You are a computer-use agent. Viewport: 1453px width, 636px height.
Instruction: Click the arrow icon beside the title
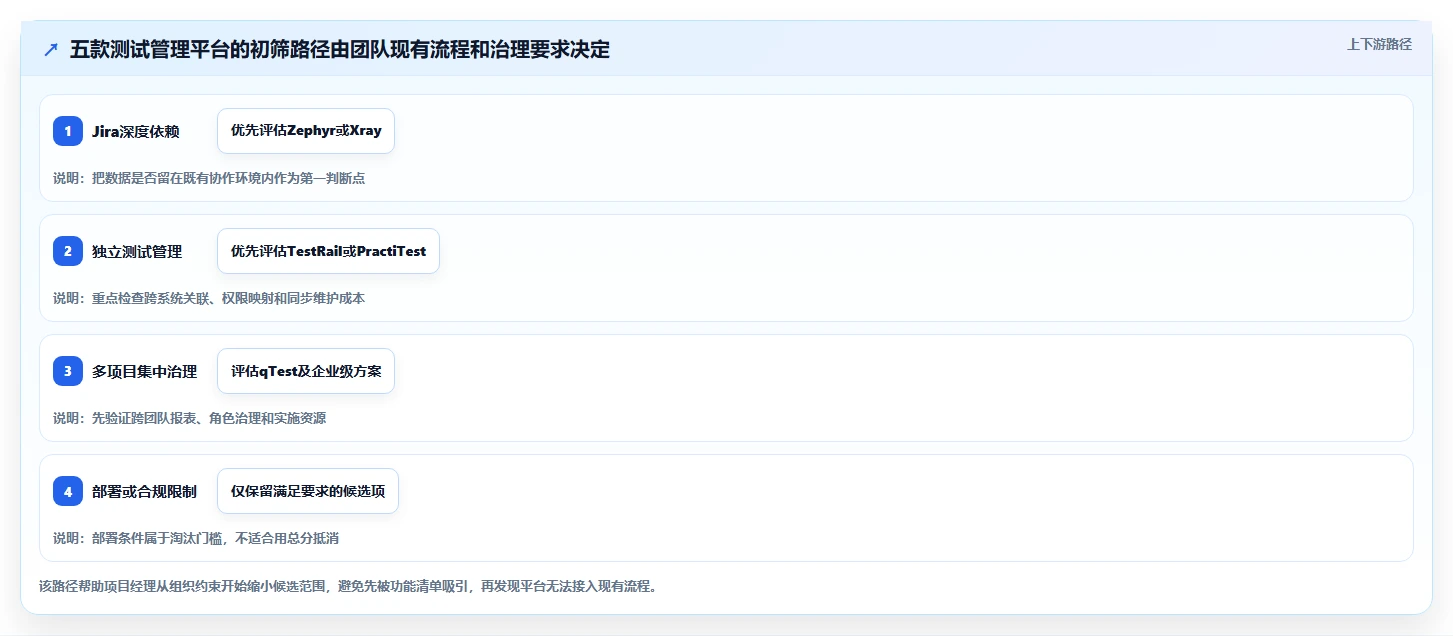click(51, 50)
